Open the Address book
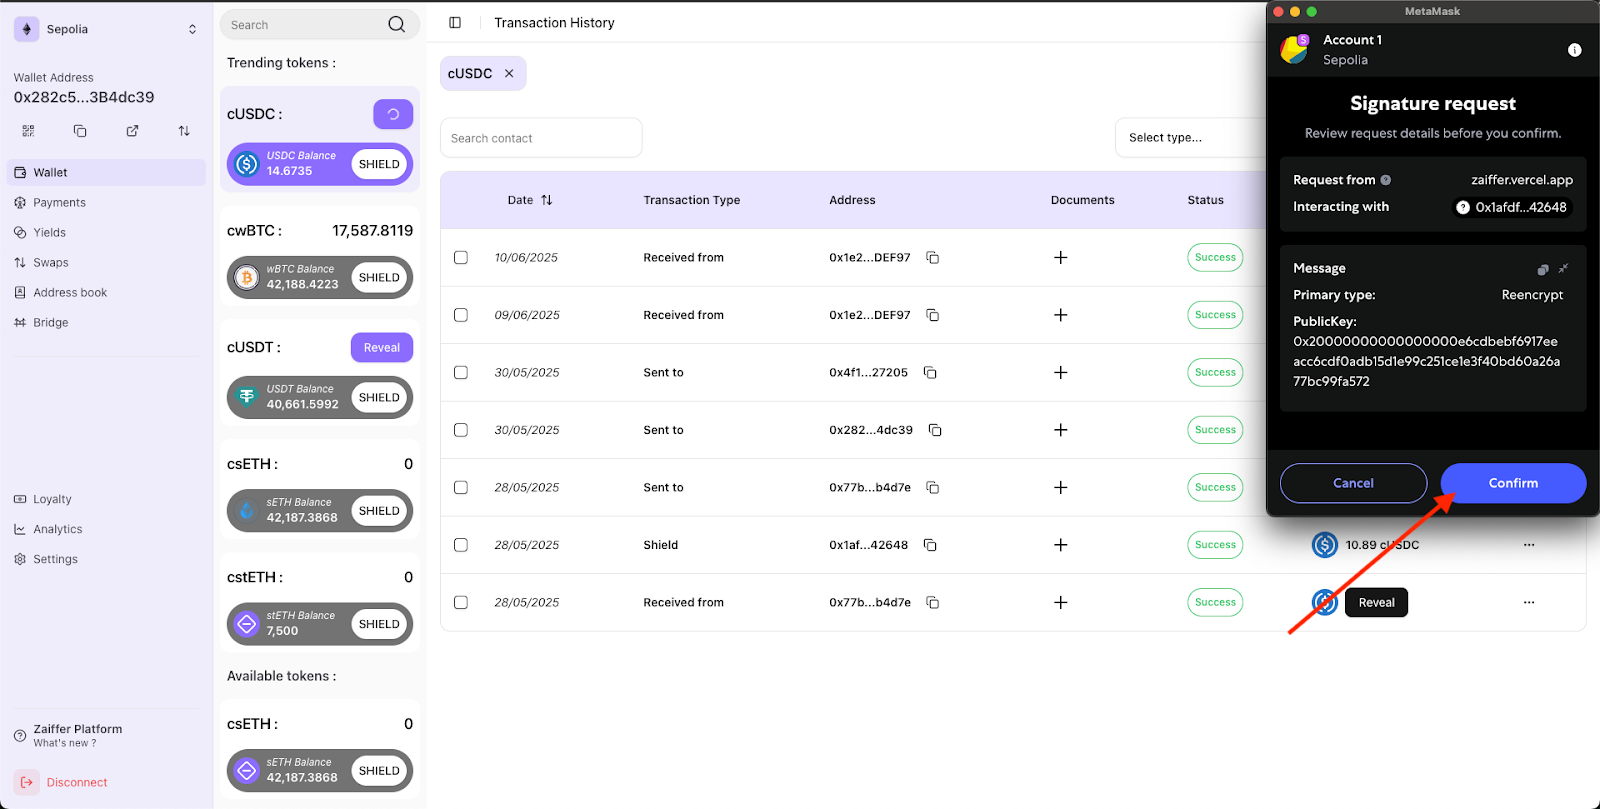The image size is (1600, 809). 106,293
